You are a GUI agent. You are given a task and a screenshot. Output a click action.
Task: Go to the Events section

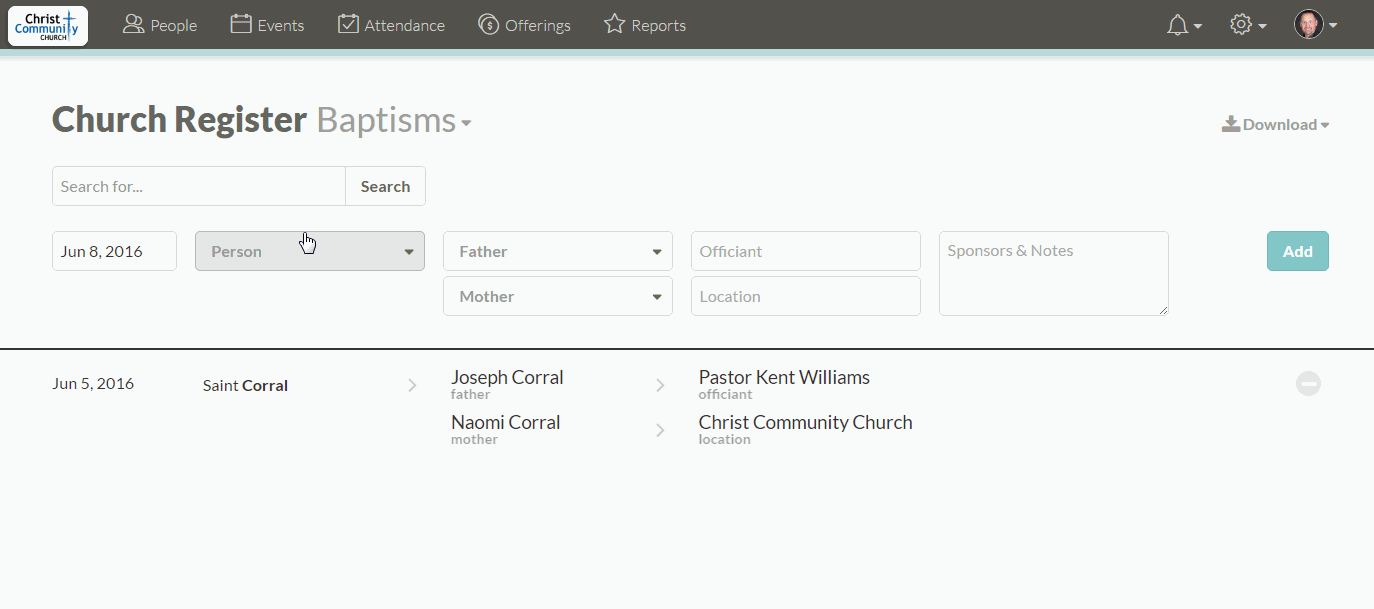267,25
